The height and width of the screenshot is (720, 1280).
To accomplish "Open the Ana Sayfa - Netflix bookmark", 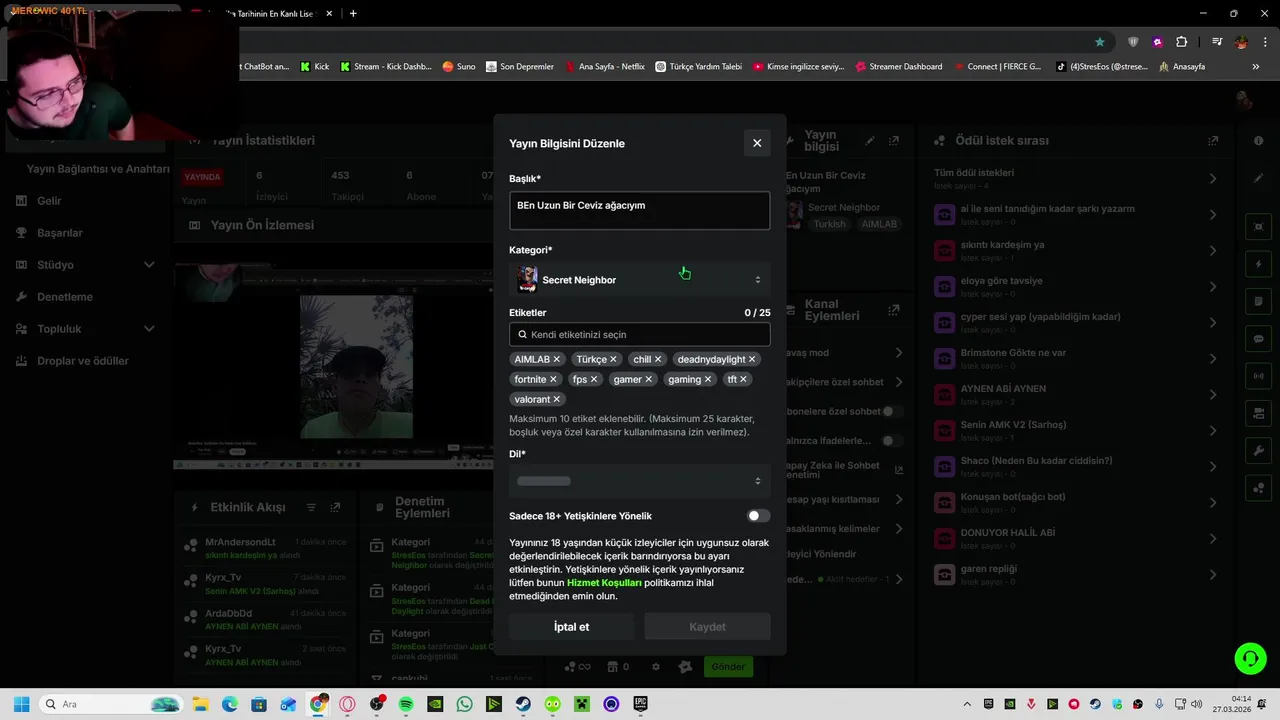I will pyautogui.click(x=605, y=67).
